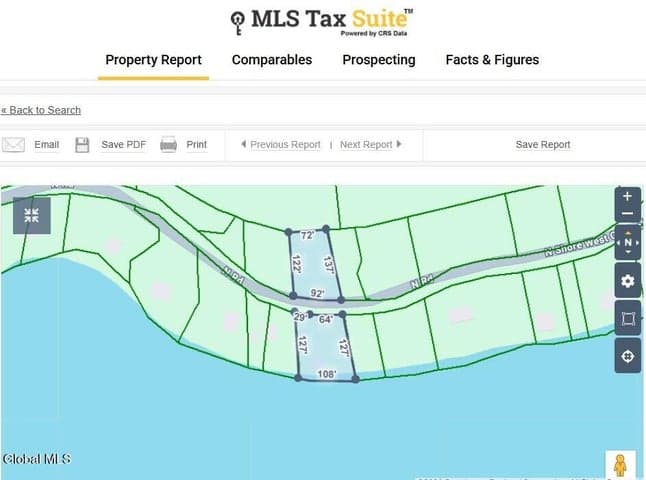The height and width of the screenshot is (480, 646).
Task: Collapse the map with the shrink icon
Action: (x=32, y=215)
